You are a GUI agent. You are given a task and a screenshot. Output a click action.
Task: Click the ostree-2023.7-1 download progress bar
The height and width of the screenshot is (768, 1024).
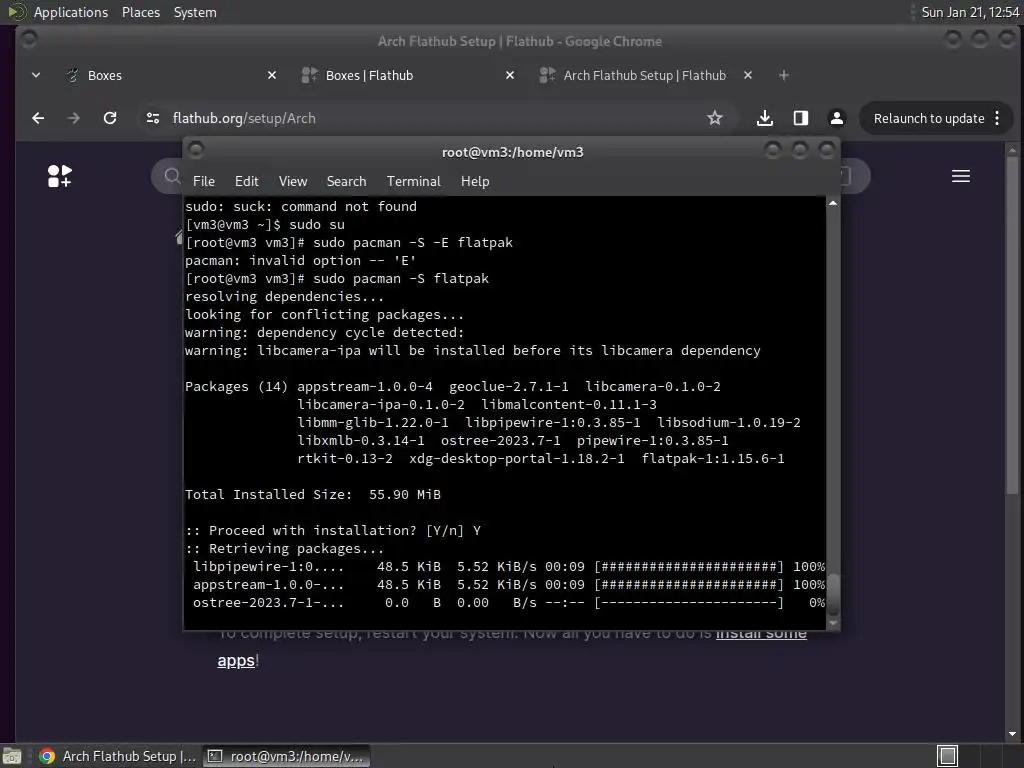689,603
